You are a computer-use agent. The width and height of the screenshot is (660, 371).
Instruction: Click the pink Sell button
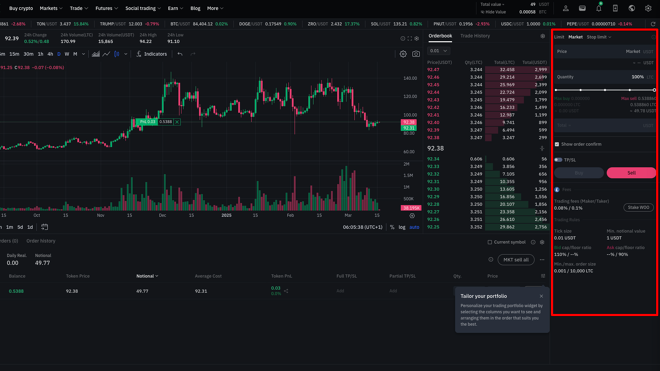[x=631, y=173]
